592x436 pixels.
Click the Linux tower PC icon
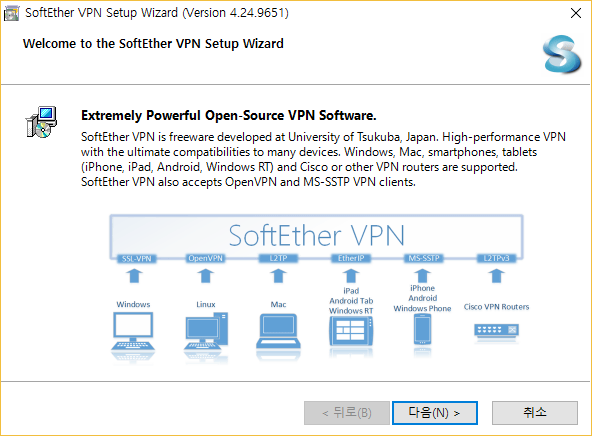click(x=206, y=331)
